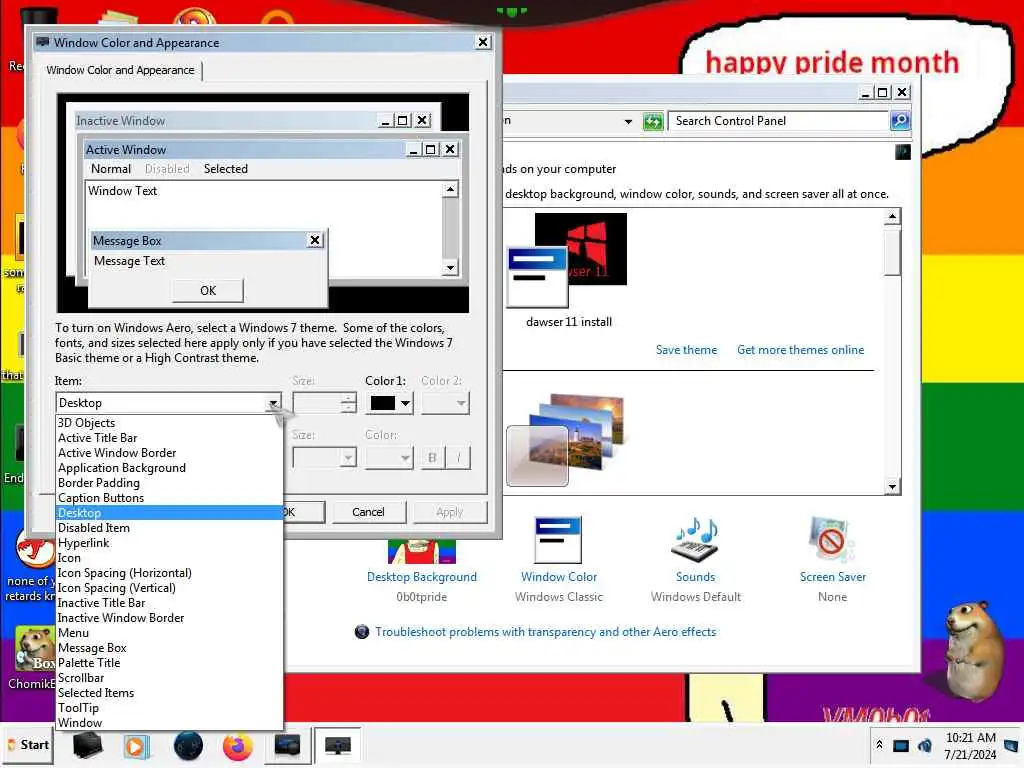Click the Cancel button in appearance dialog
This screenshot has height=768, width=1024.
point(368,512)
